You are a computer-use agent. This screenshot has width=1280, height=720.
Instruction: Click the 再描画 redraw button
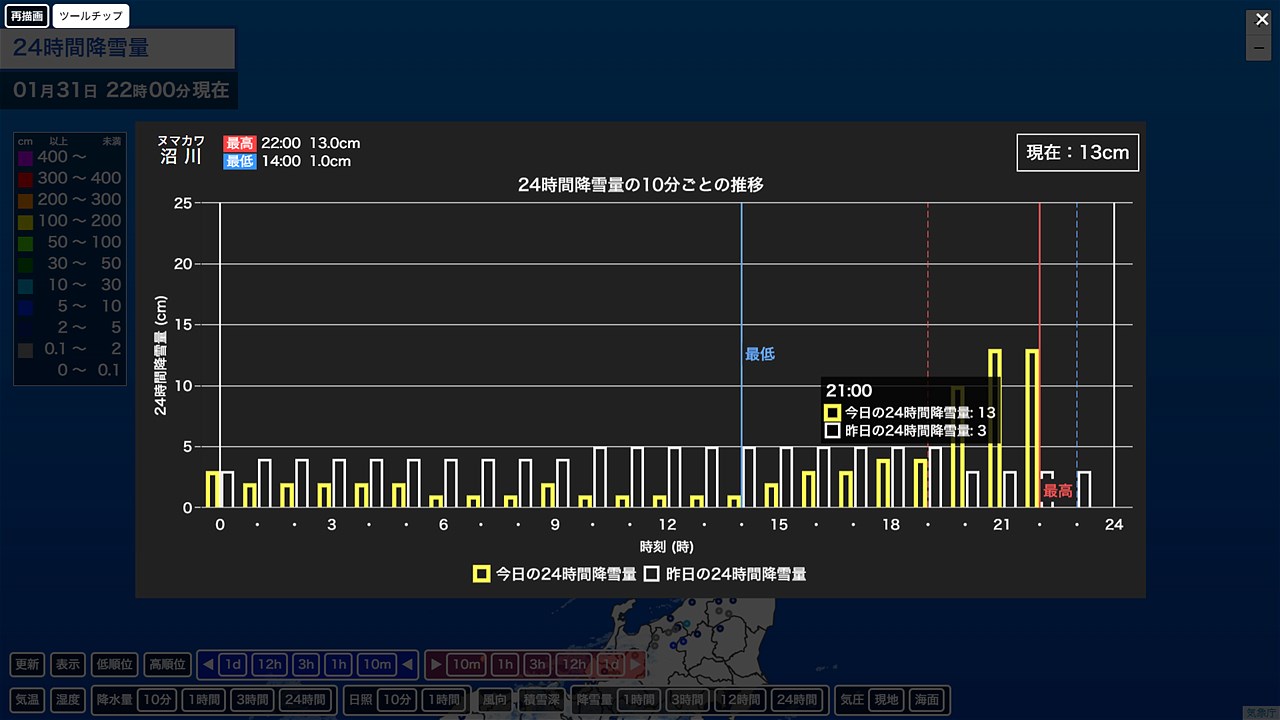pyautogui.click(x=26, y=16)
